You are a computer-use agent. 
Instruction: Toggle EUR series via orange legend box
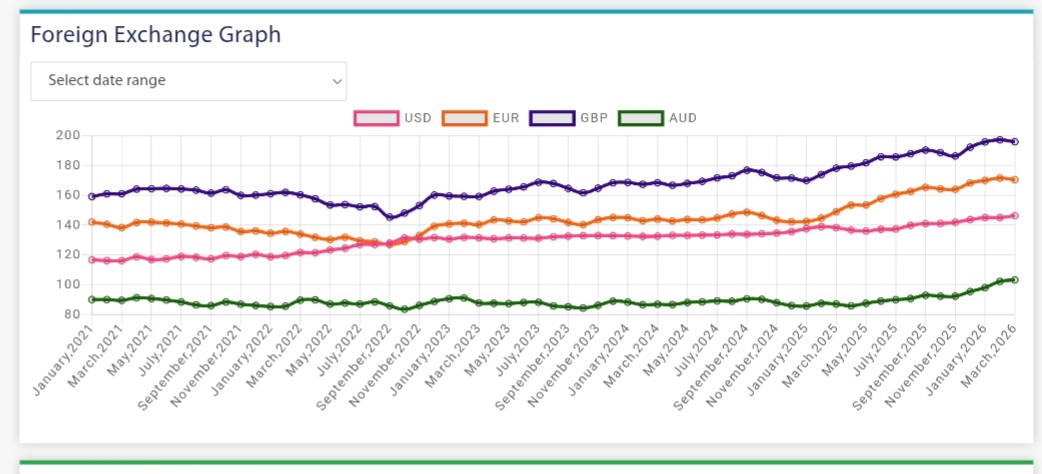[x=464, y=118]
